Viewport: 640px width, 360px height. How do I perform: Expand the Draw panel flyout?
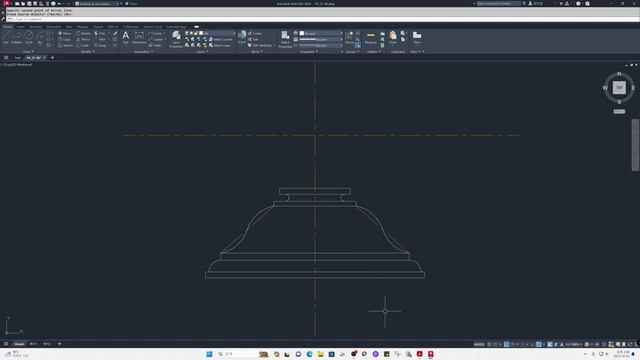point(28,52)
